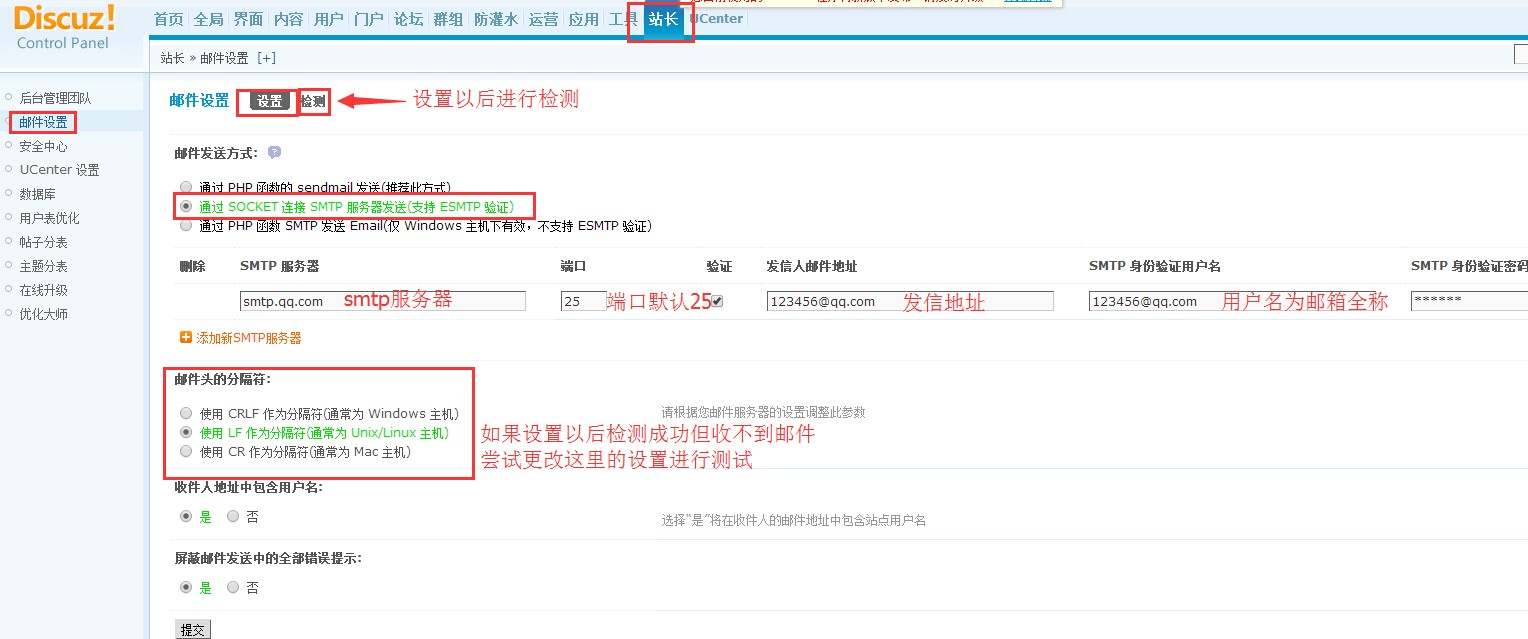Screen dimensions: 1528x639
Task: Select SOCKET SMTP server sending option
Action: [185, 207]
